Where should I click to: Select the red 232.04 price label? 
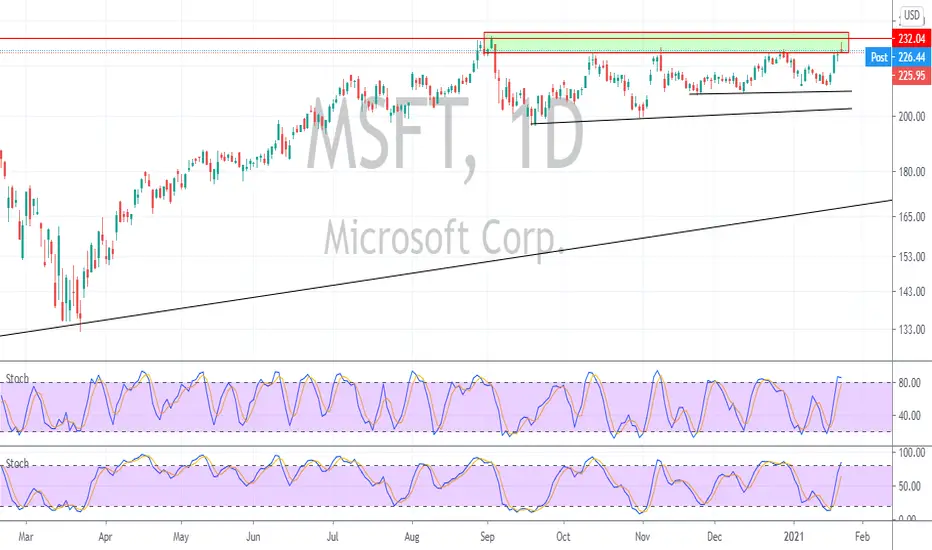[911, 39]
